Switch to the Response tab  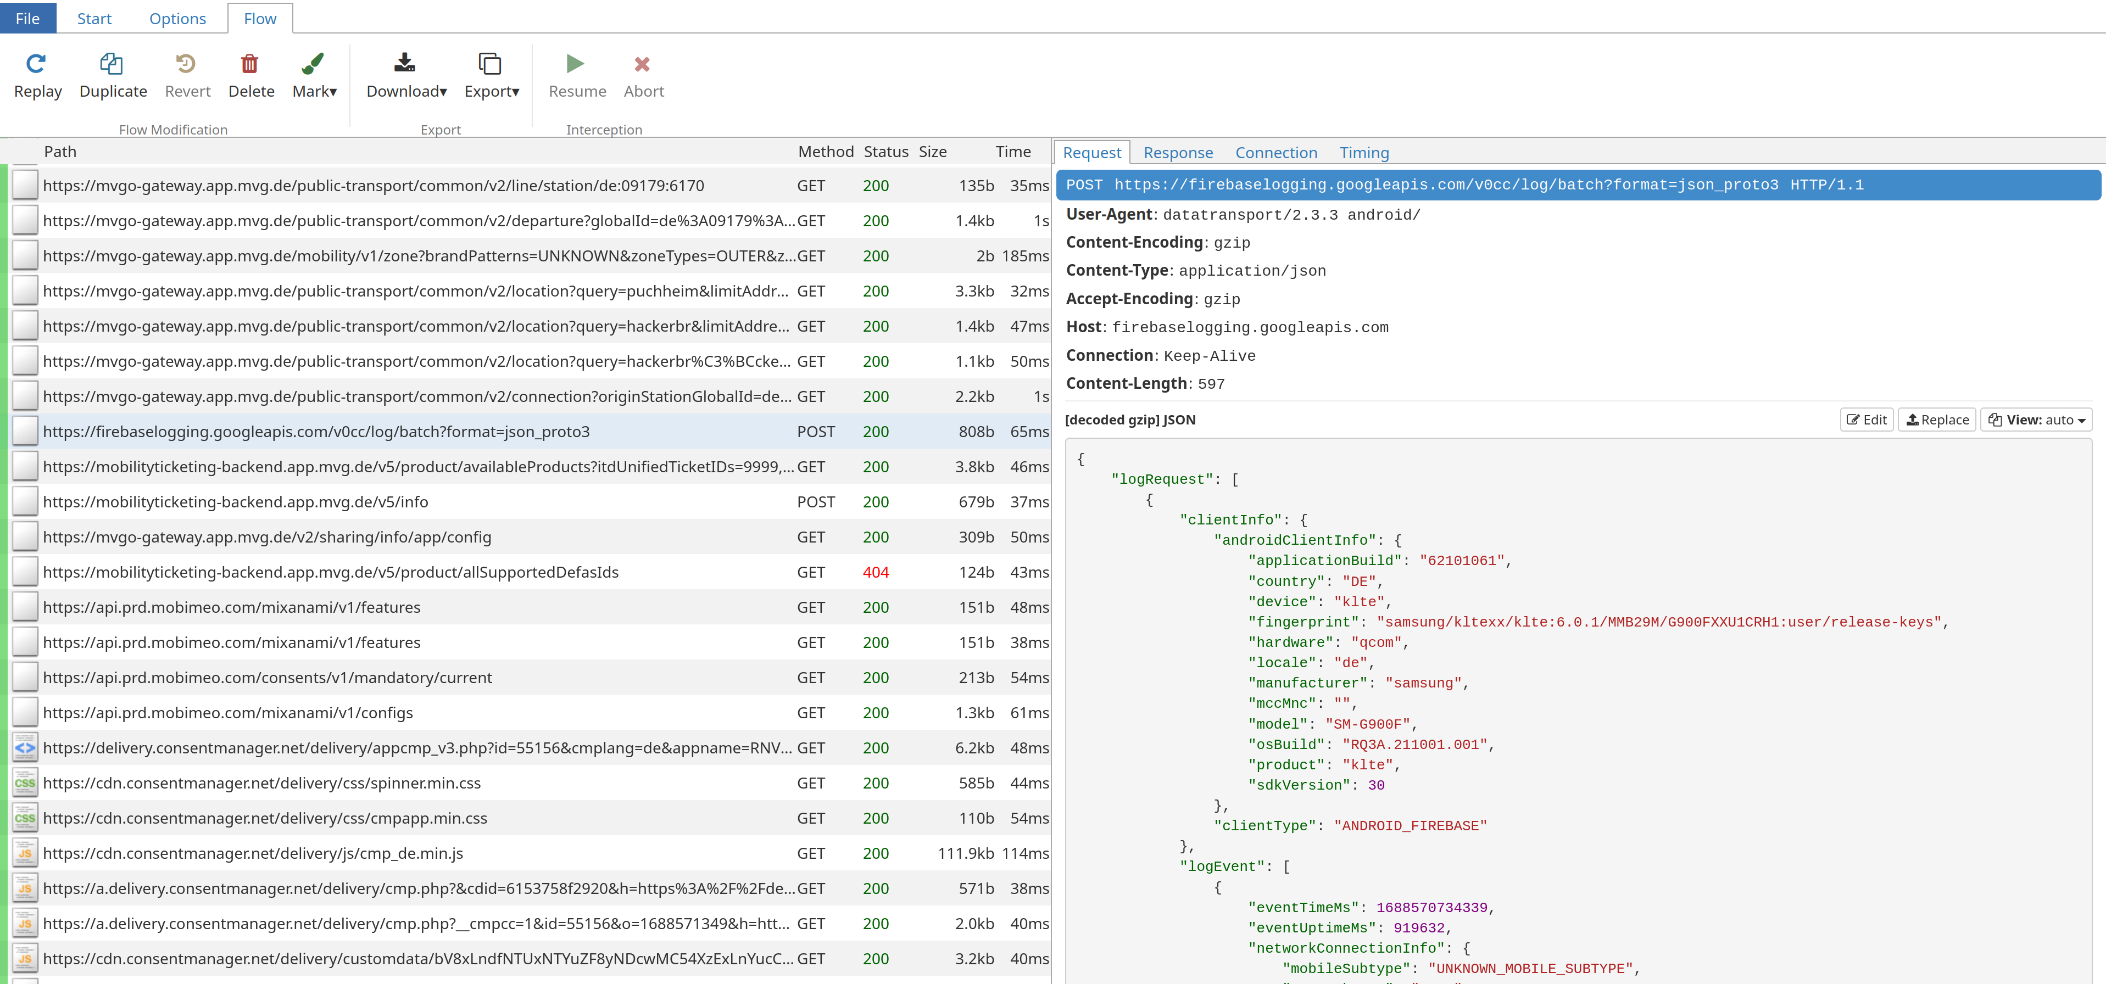pos(1178,153)
